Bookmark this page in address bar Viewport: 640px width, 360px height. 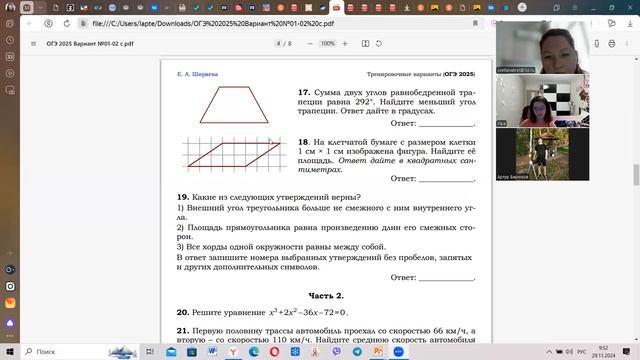tap(475, 24)
